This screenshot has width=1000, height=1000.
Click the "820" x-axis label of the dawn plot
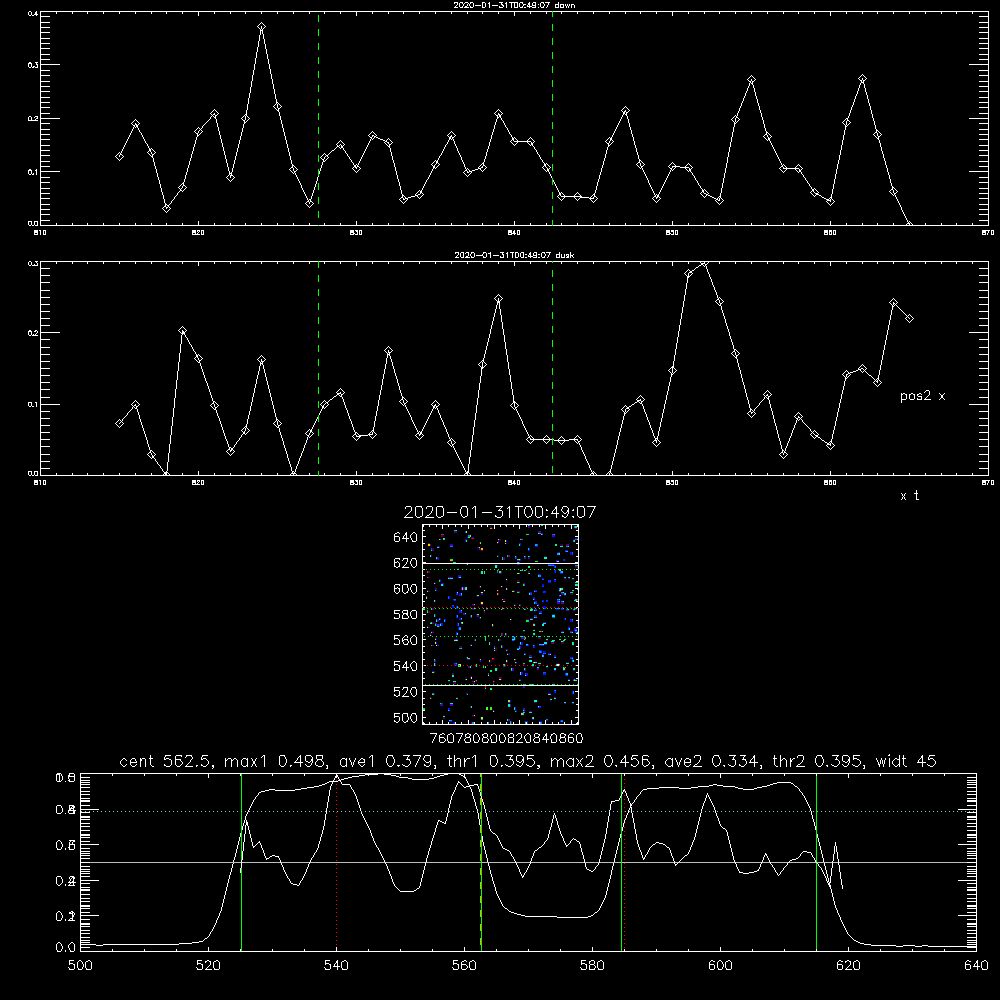tap(198, 233)
